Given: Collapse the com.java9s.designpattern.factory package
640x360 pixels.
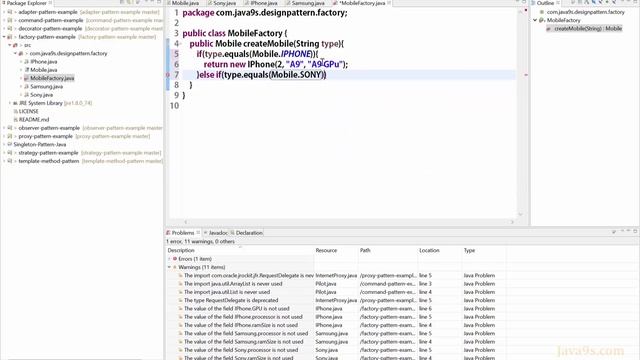Looking at the screenshot, I should click(x=16, y=53).
